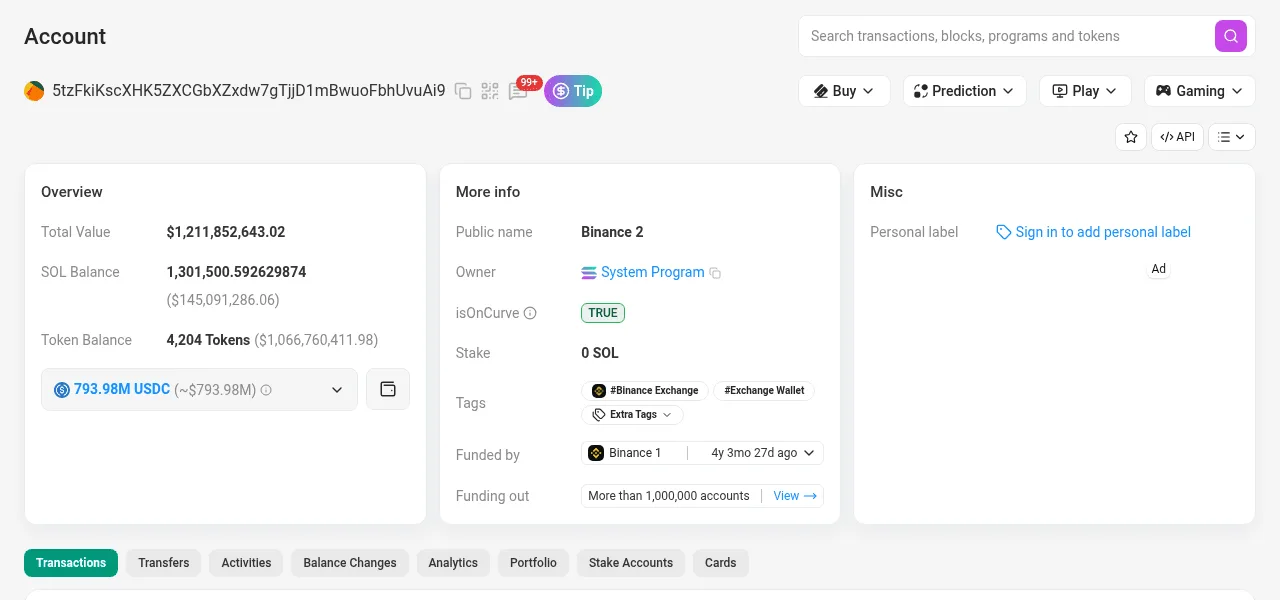Expand the Gaming menu

pyautogui.click(x=1200, y=91)
